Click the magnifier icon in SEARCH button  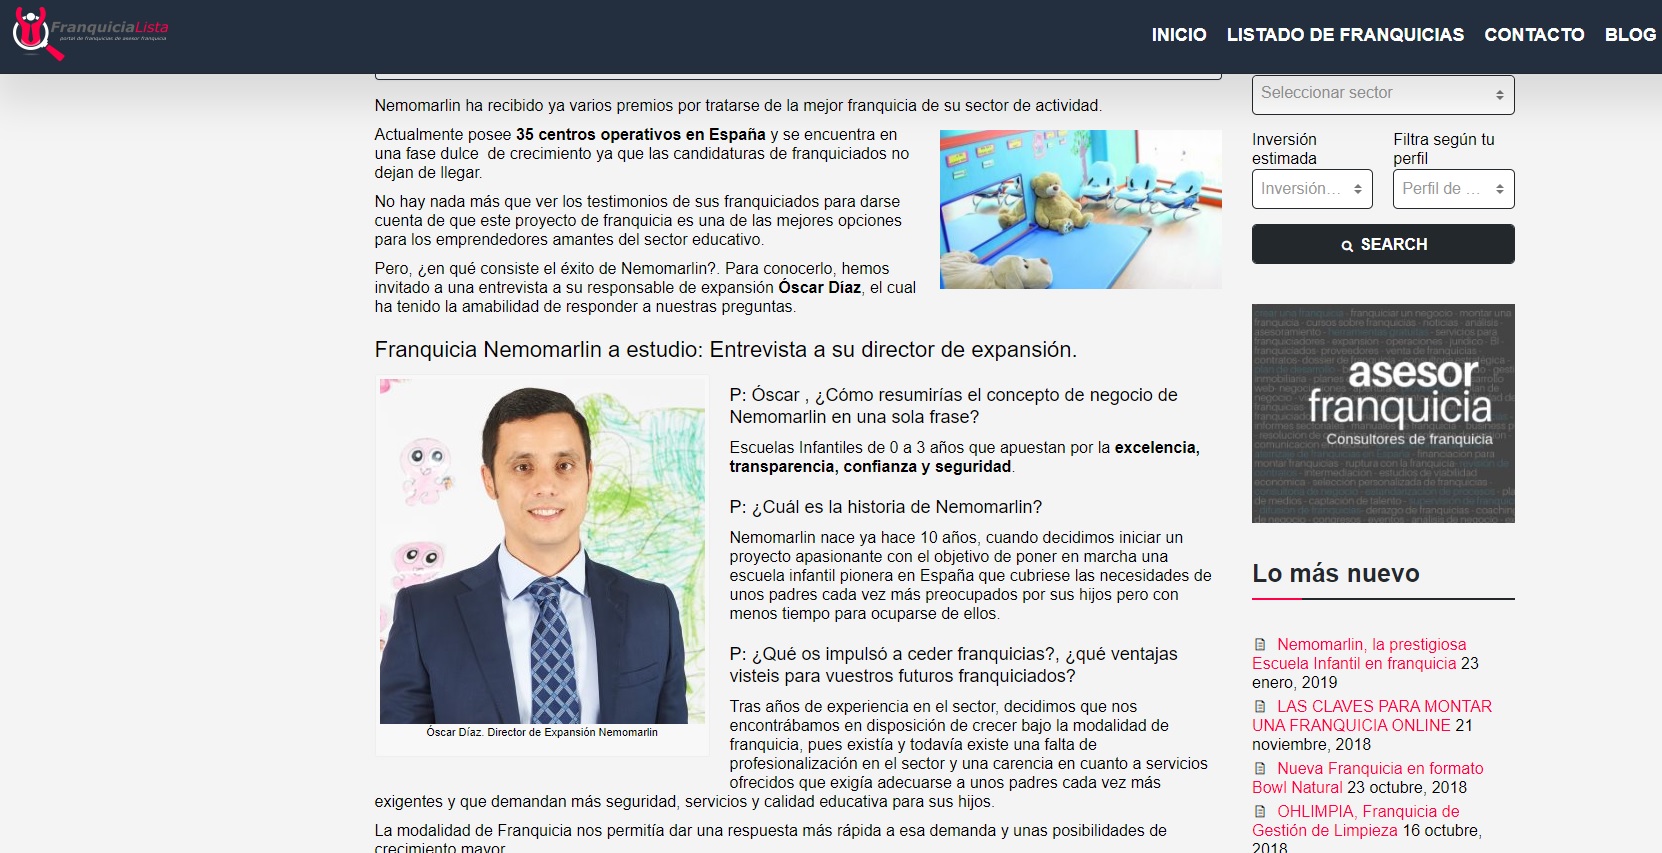[x=1347, y=245]
